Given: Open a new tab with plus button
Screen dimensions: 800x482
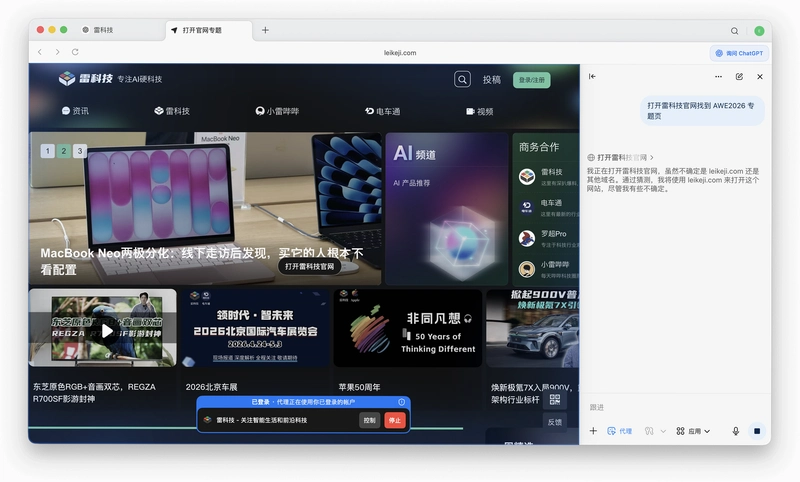Looking at the screenshot, I should [x=265, y=30].
